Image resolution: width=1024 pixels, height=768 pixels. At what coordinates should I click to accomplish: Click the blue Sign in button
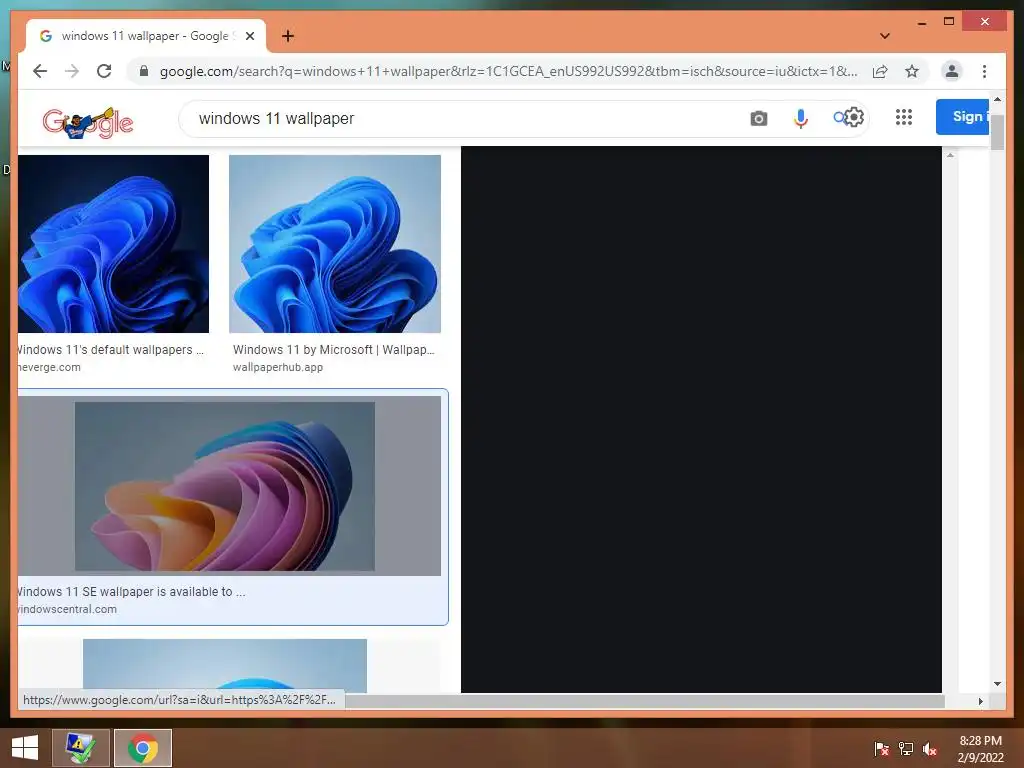[x=962, y=117]
